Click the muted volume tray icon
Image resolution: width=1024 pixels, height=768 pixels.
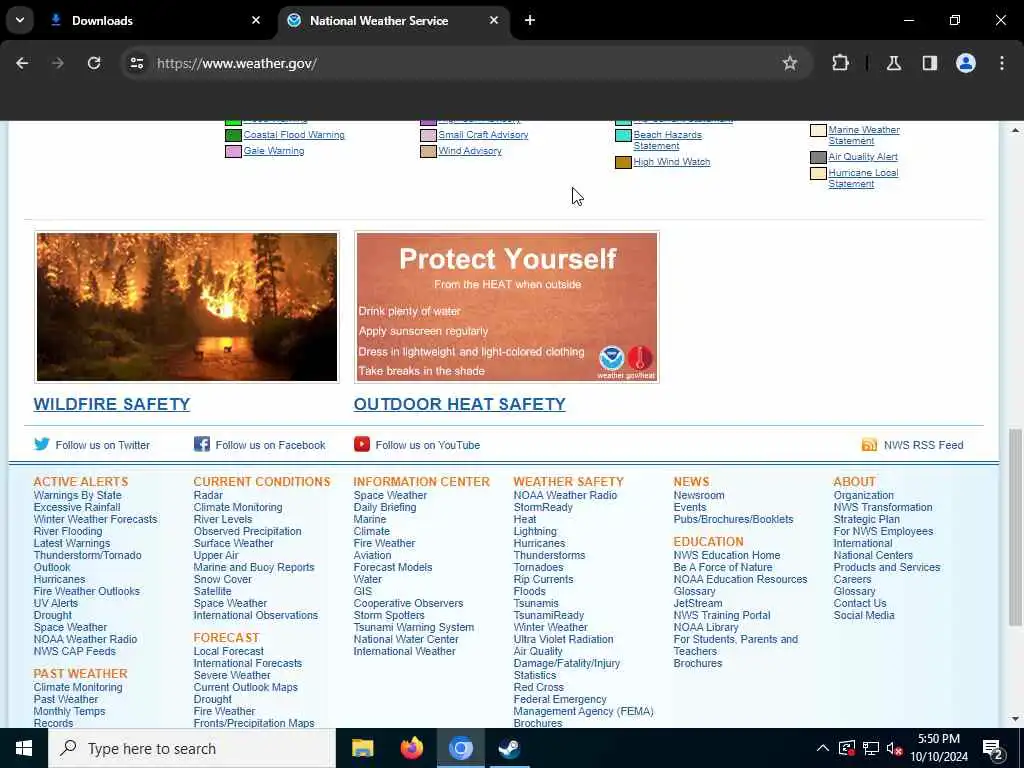[x=895, y=749]
